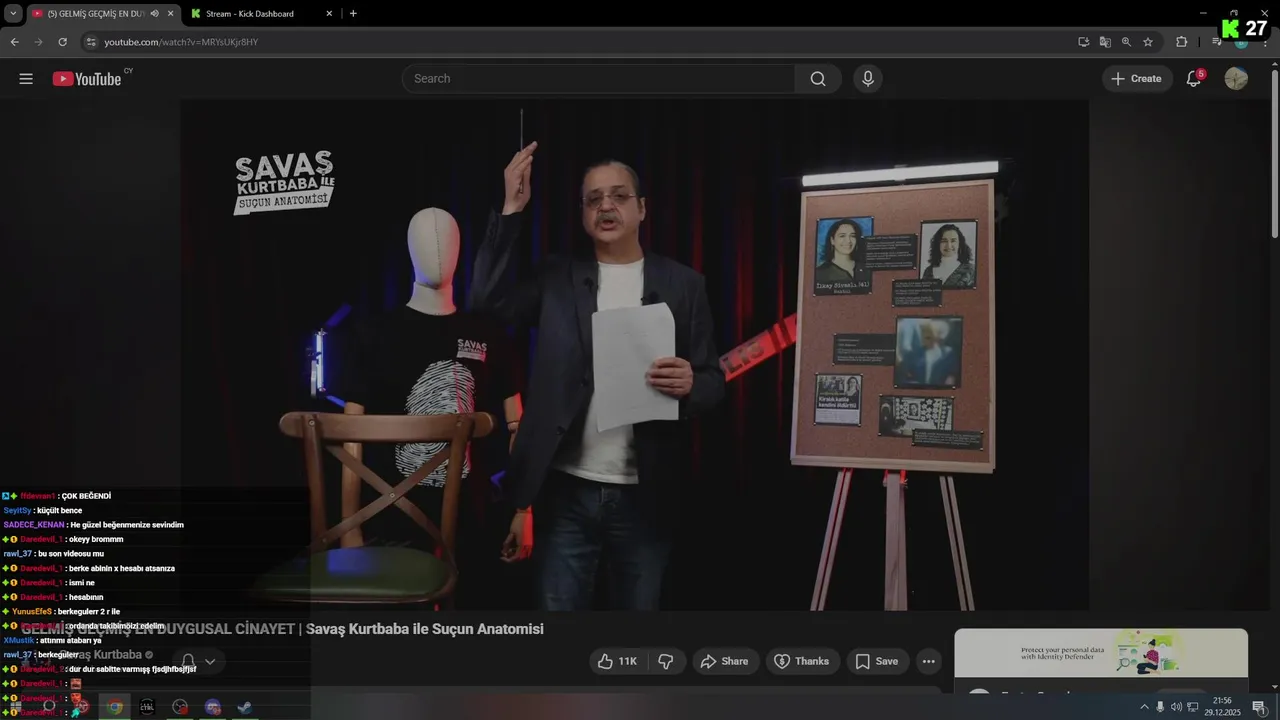Bookmark this page with the star
The height and width of the screenshot is (720, 1280).
click(1148, 42)
